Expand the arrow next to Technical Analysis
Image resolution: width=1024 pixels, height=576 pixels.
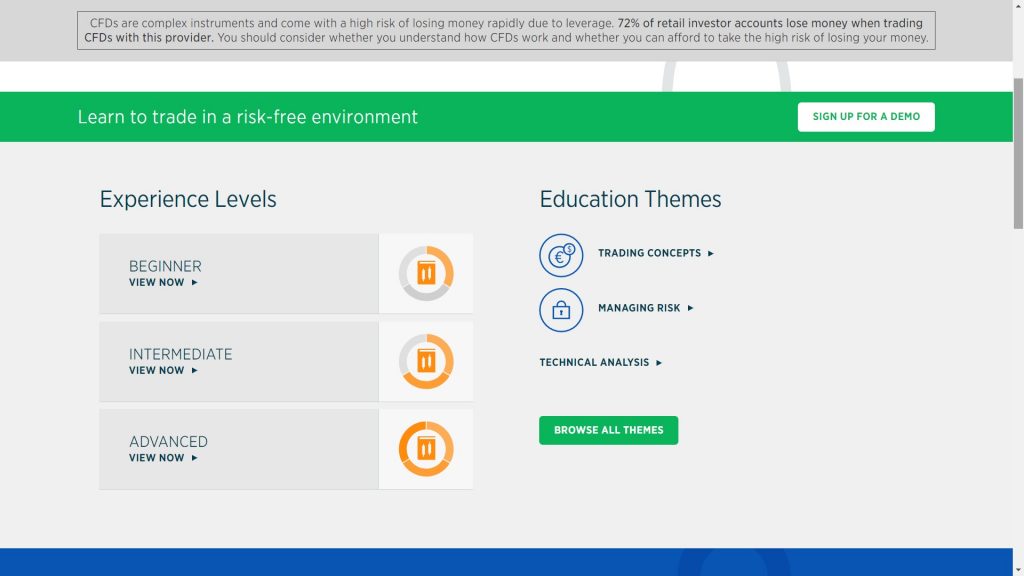tap(659, 363)
